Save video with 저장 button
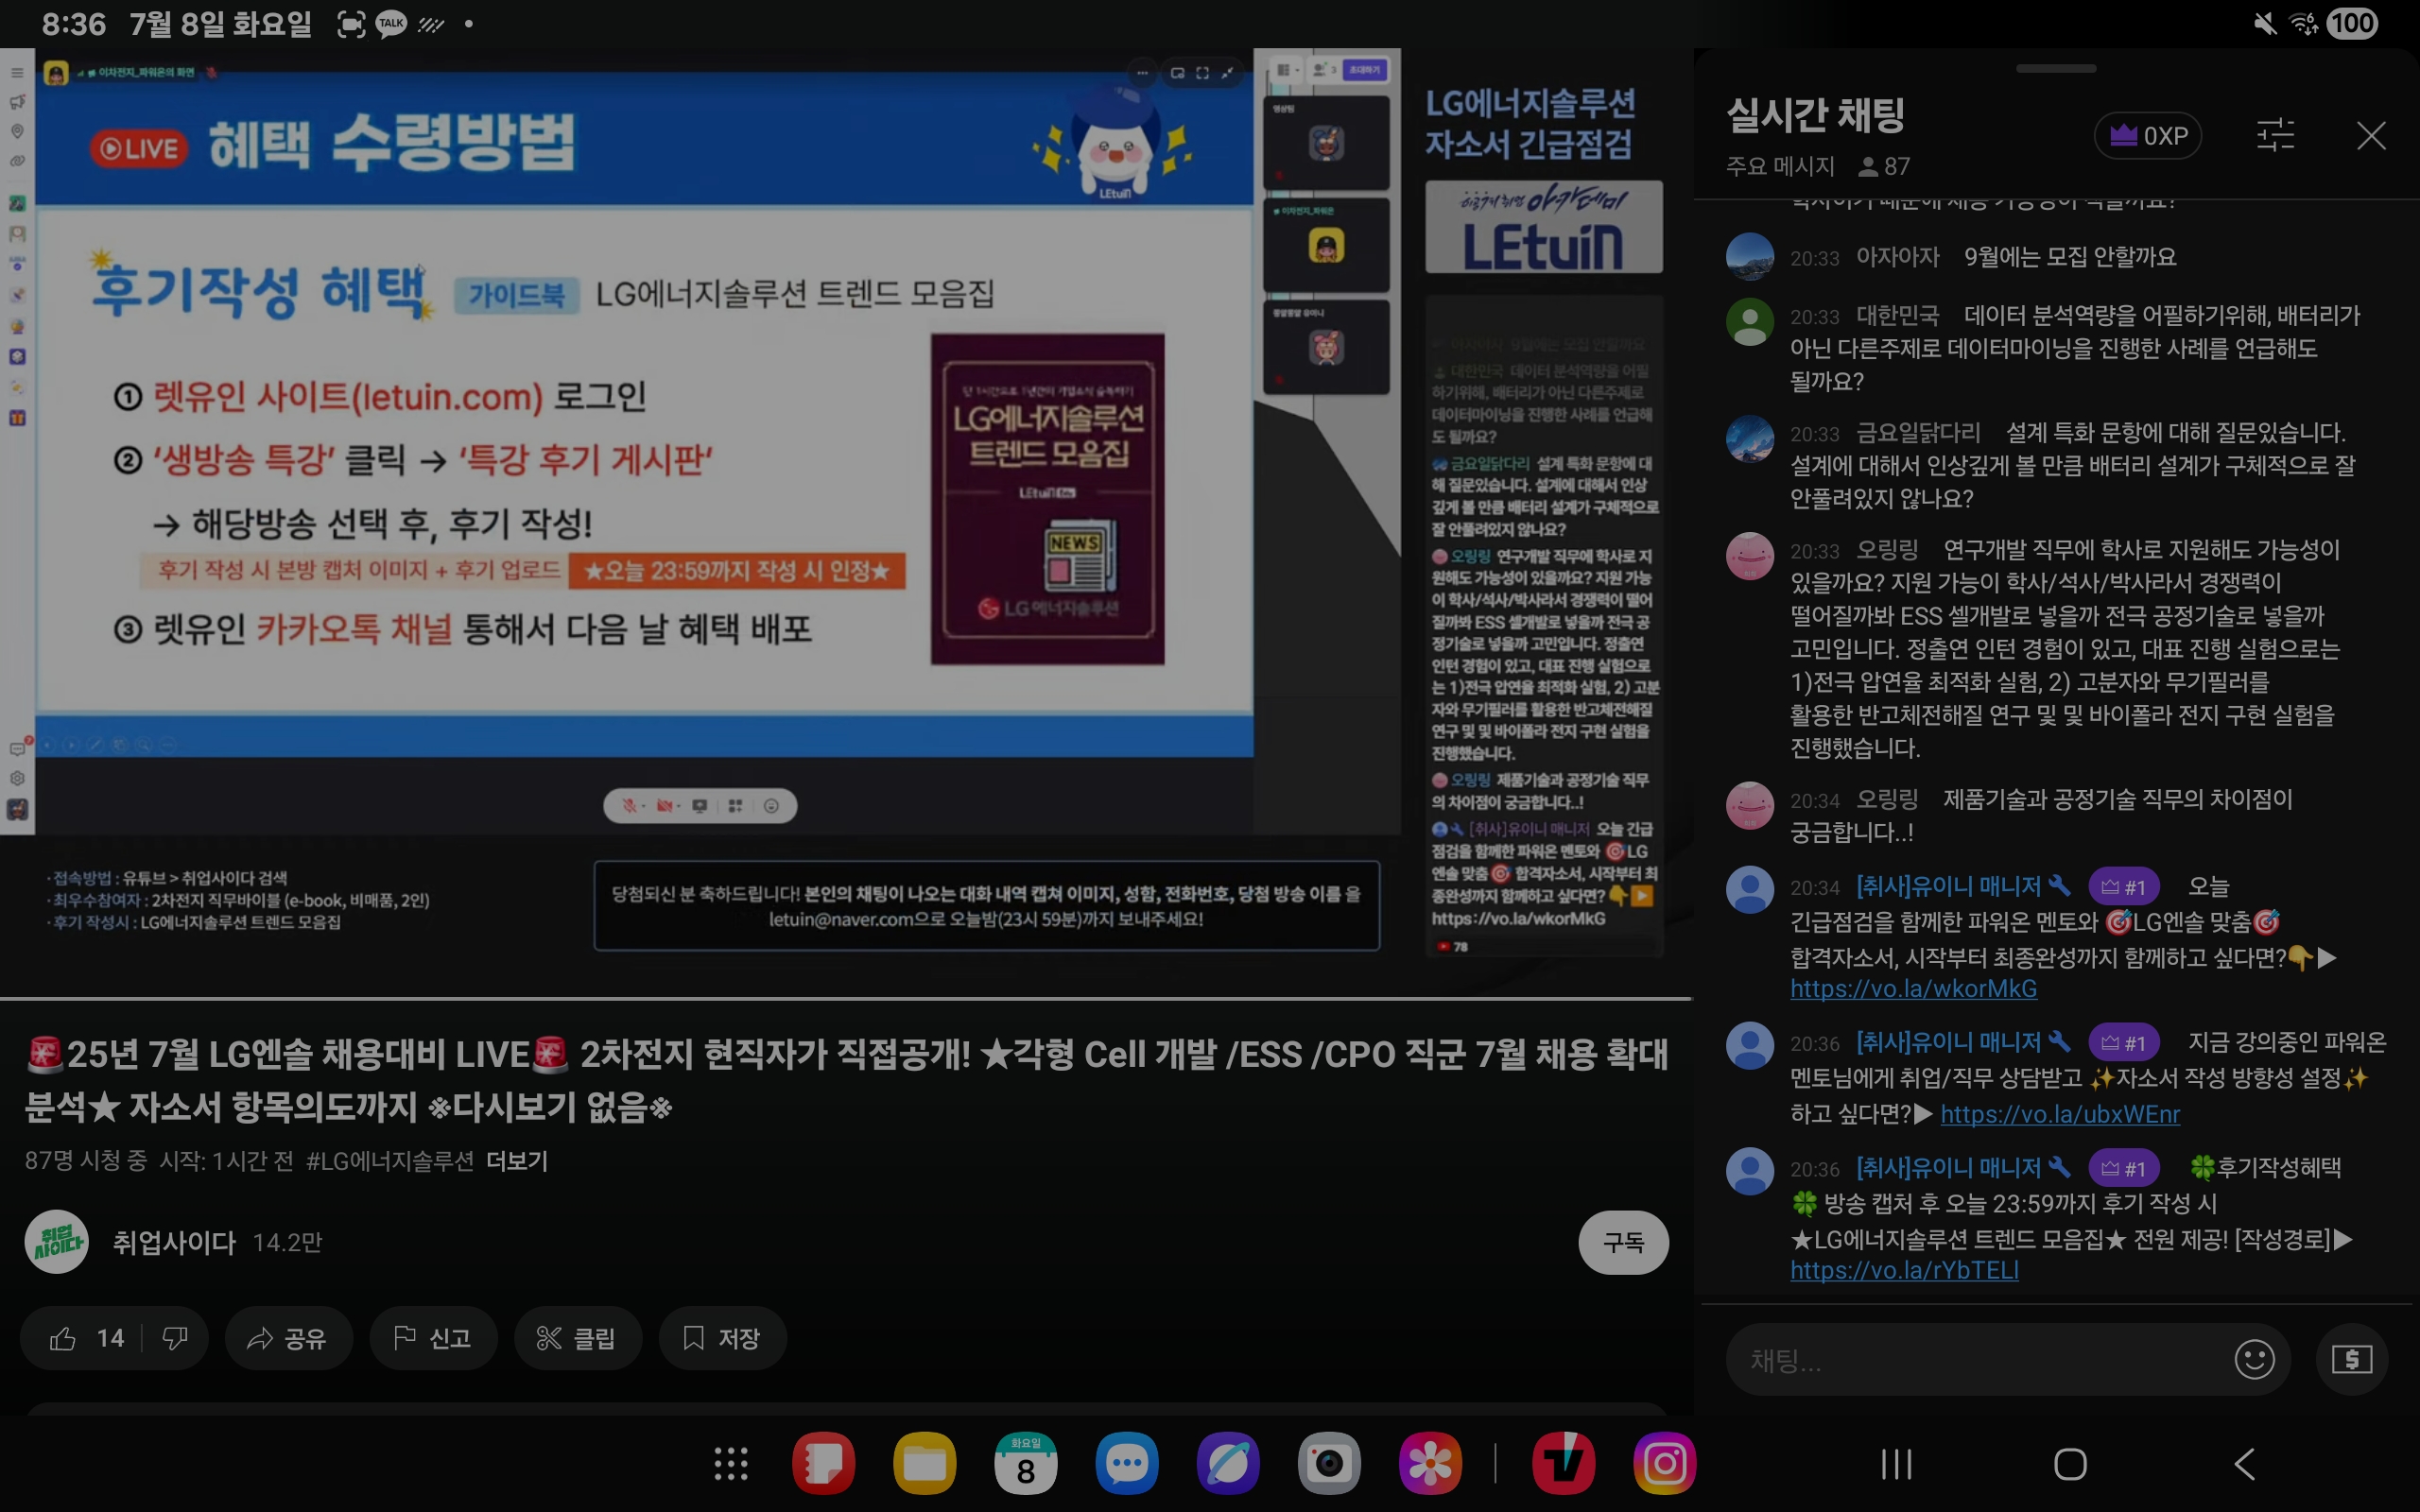This screenshot has width=2420, height=1512. (722, 1338)
